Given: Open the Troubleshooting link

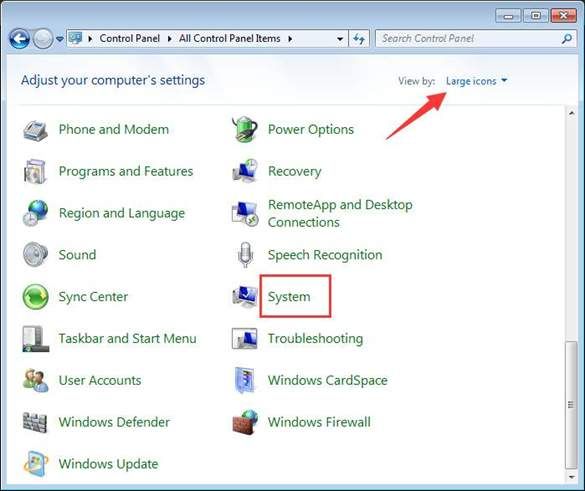Looking at the screenshot, I should pos(315,338).
